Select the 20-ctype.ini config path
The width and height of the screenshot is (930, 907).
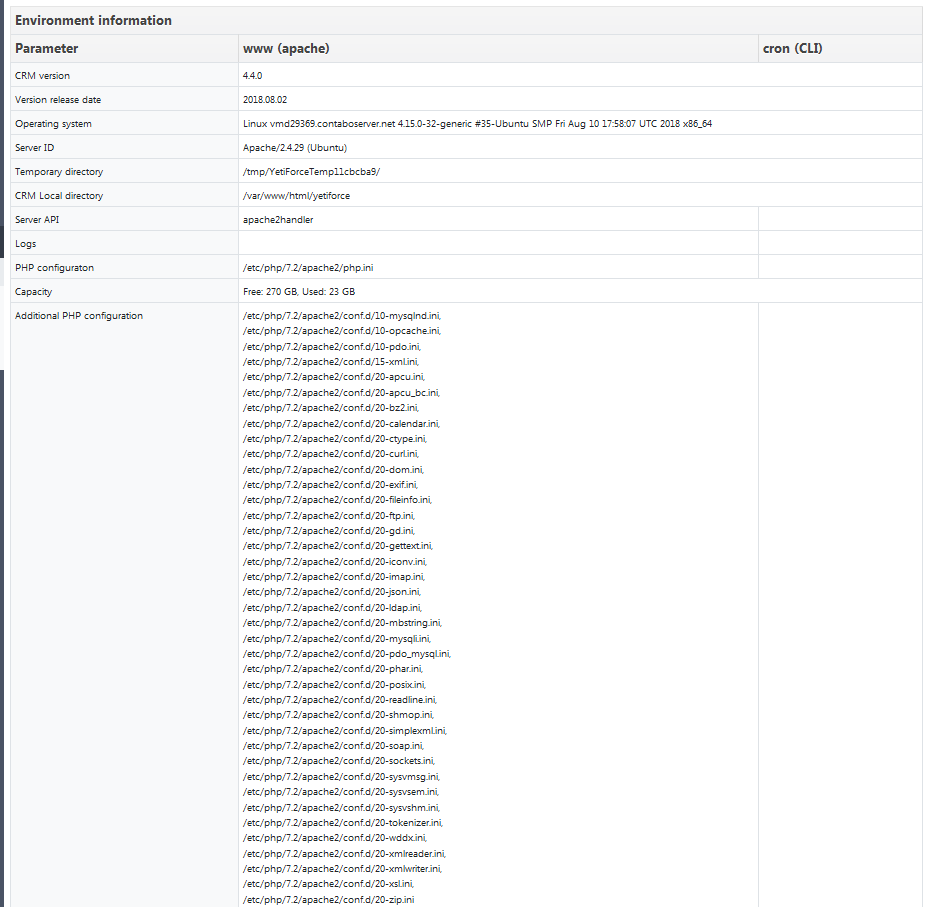point(335,439)
